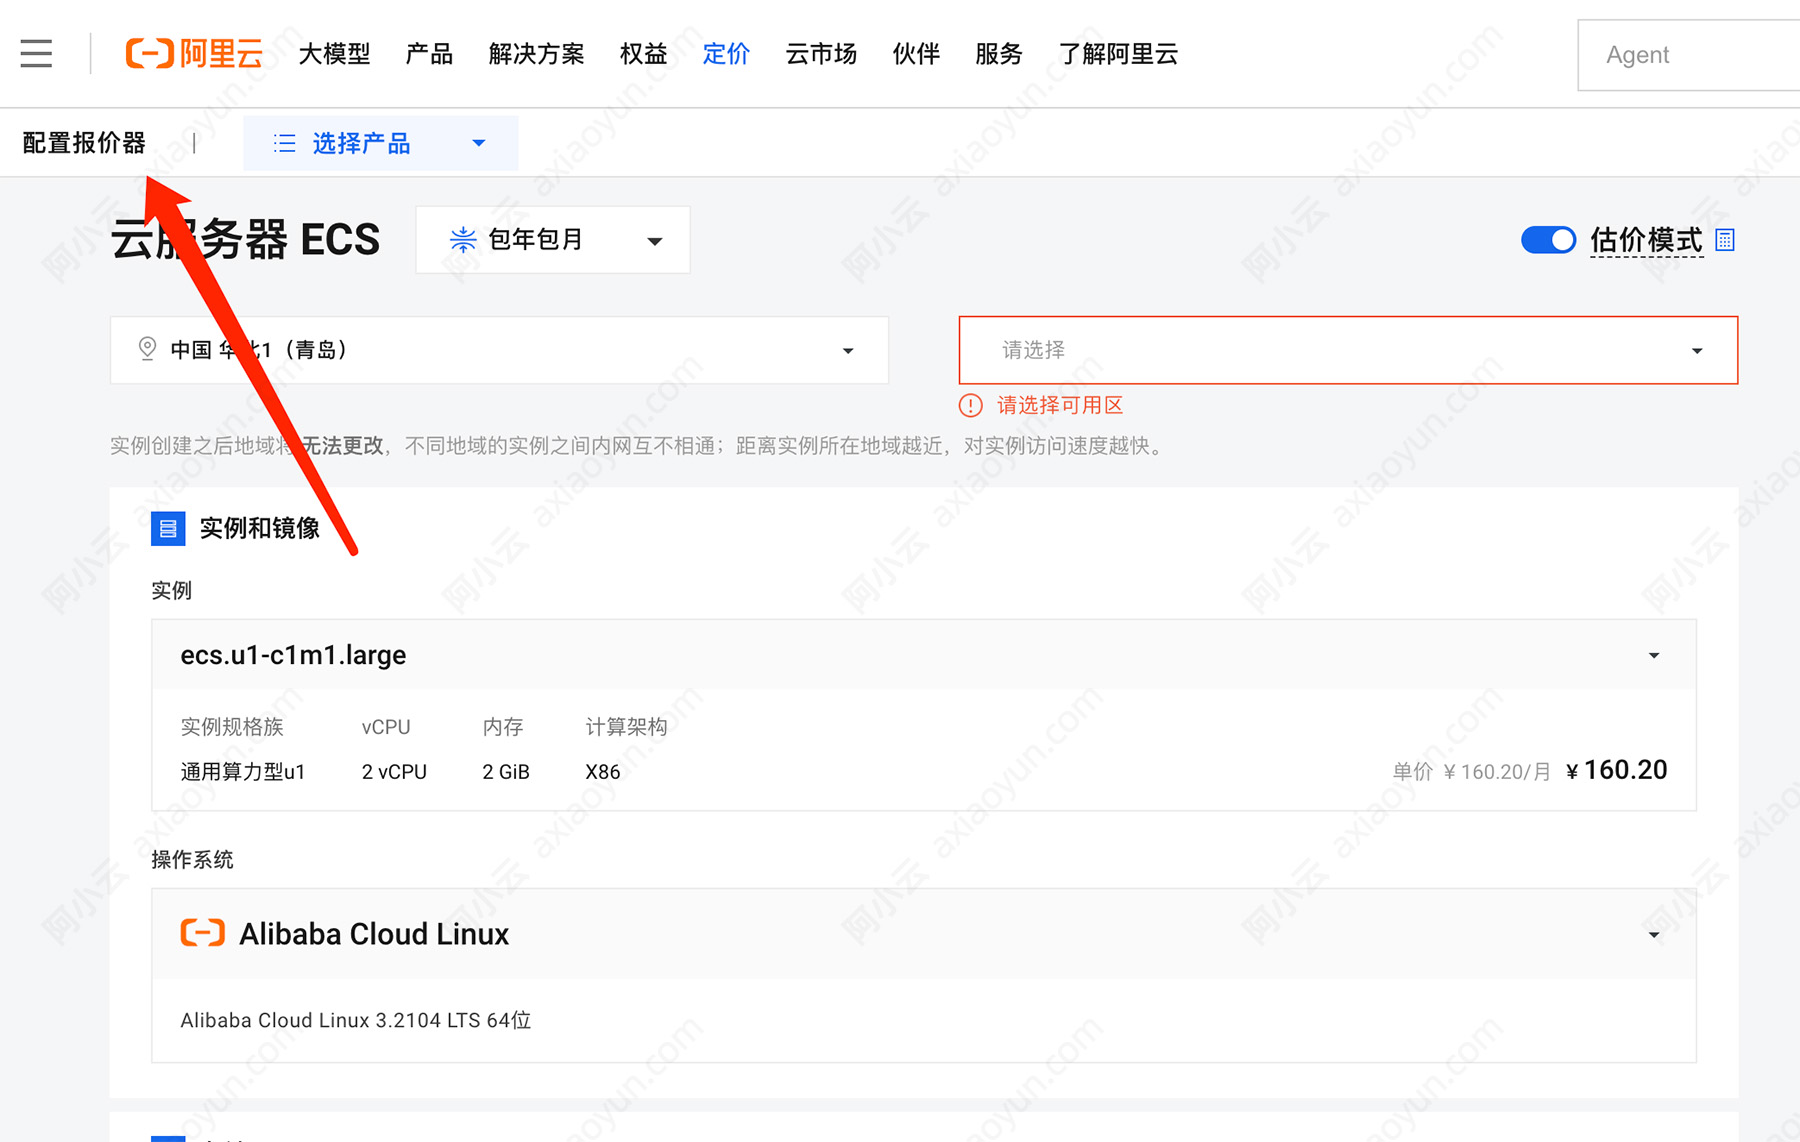
Task: Expand the ecs.u1-c1m1.large instance dropdown
Action: [x=924, y=655]
